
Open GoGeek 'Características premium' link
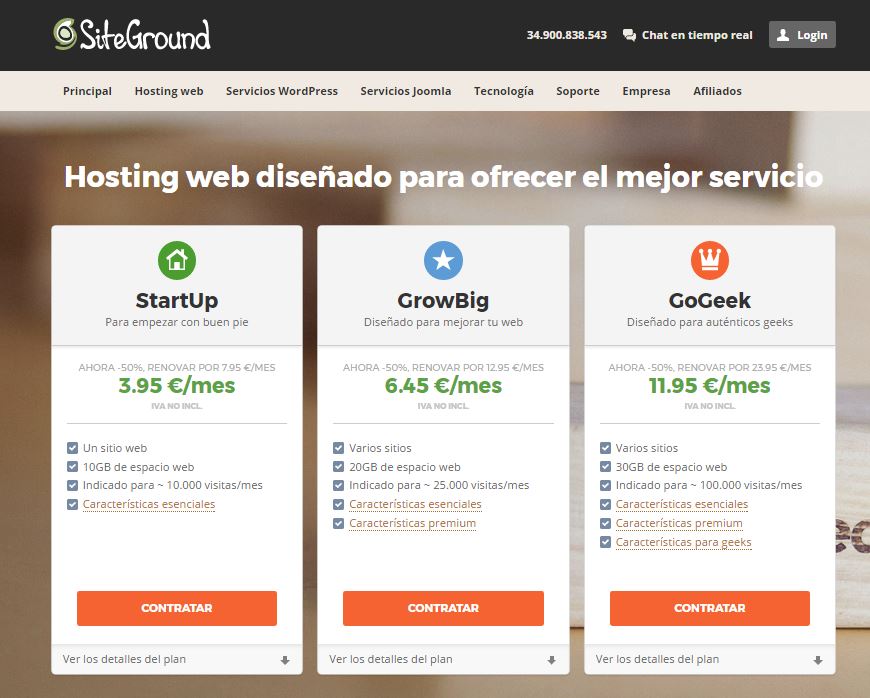(679, 523)
